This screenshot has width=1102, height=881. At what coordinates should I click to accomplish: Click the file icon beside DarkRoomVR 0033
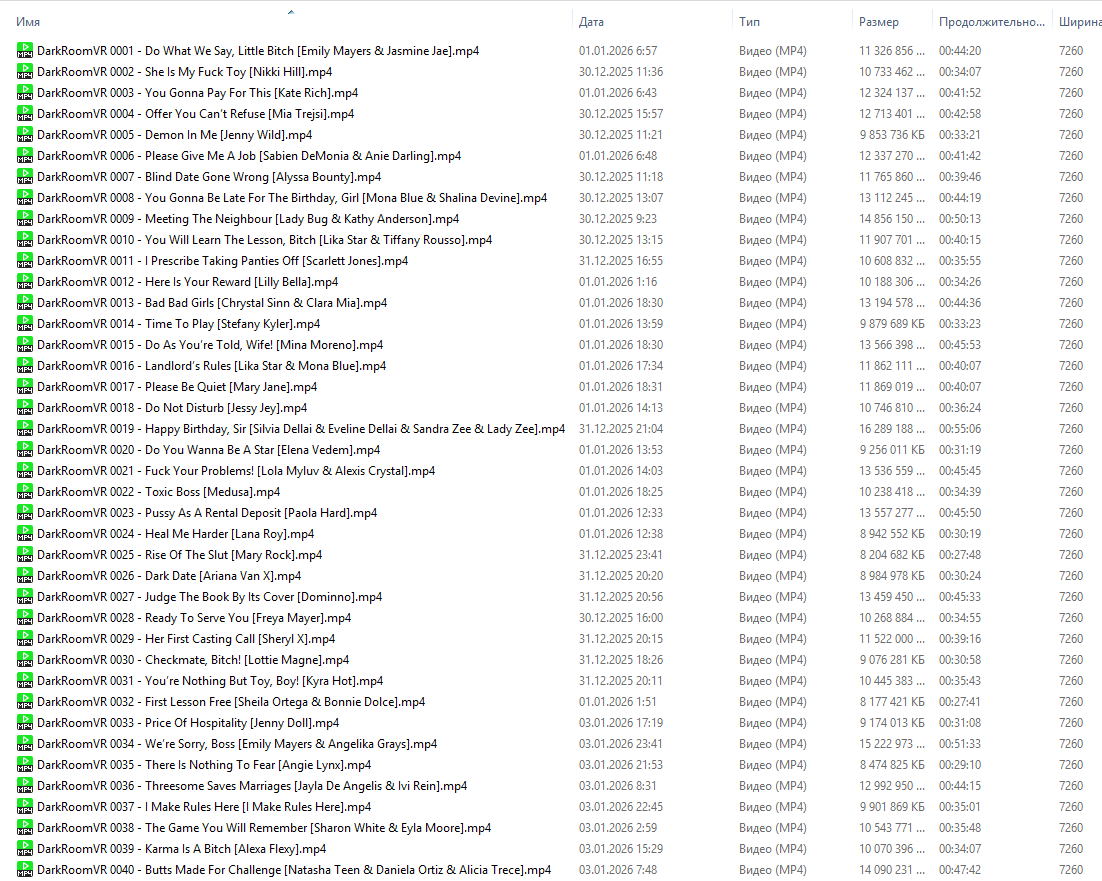[x=25, y=723]
